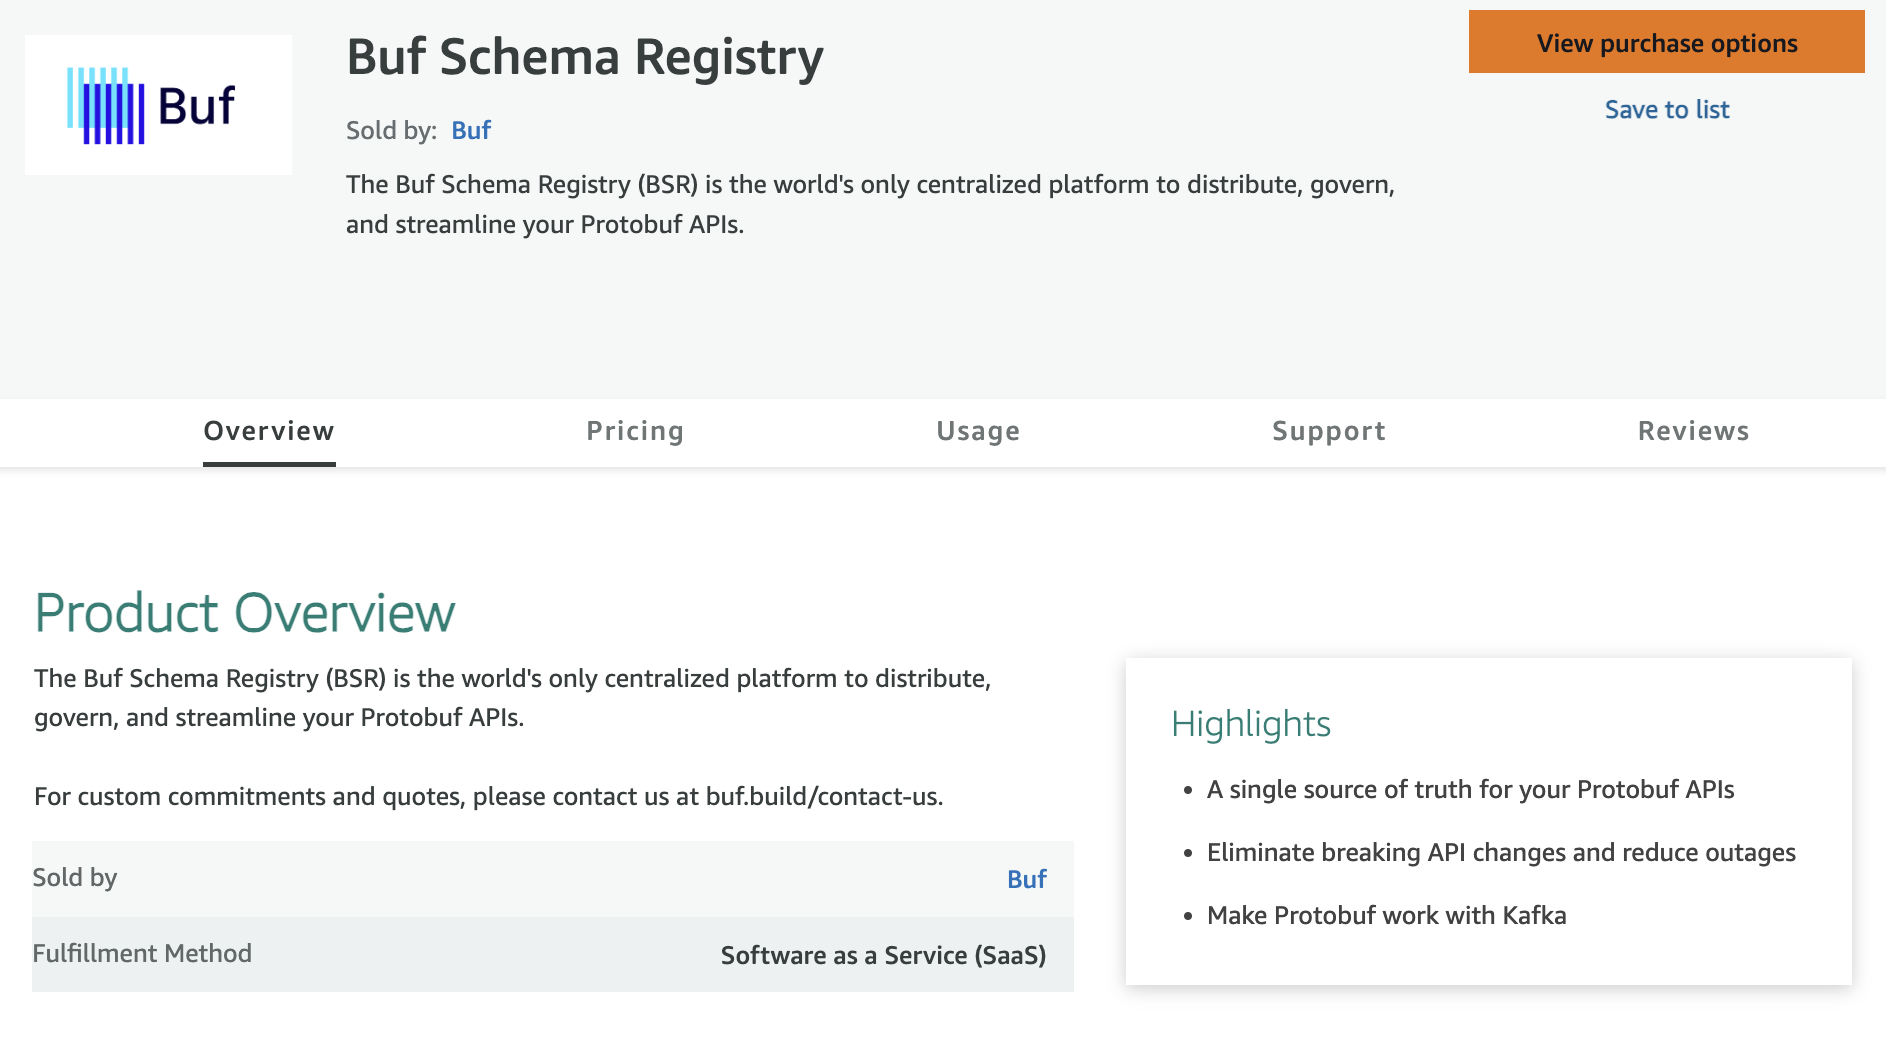
Task: Switch to the Overview tab
Action: [269, 431]
